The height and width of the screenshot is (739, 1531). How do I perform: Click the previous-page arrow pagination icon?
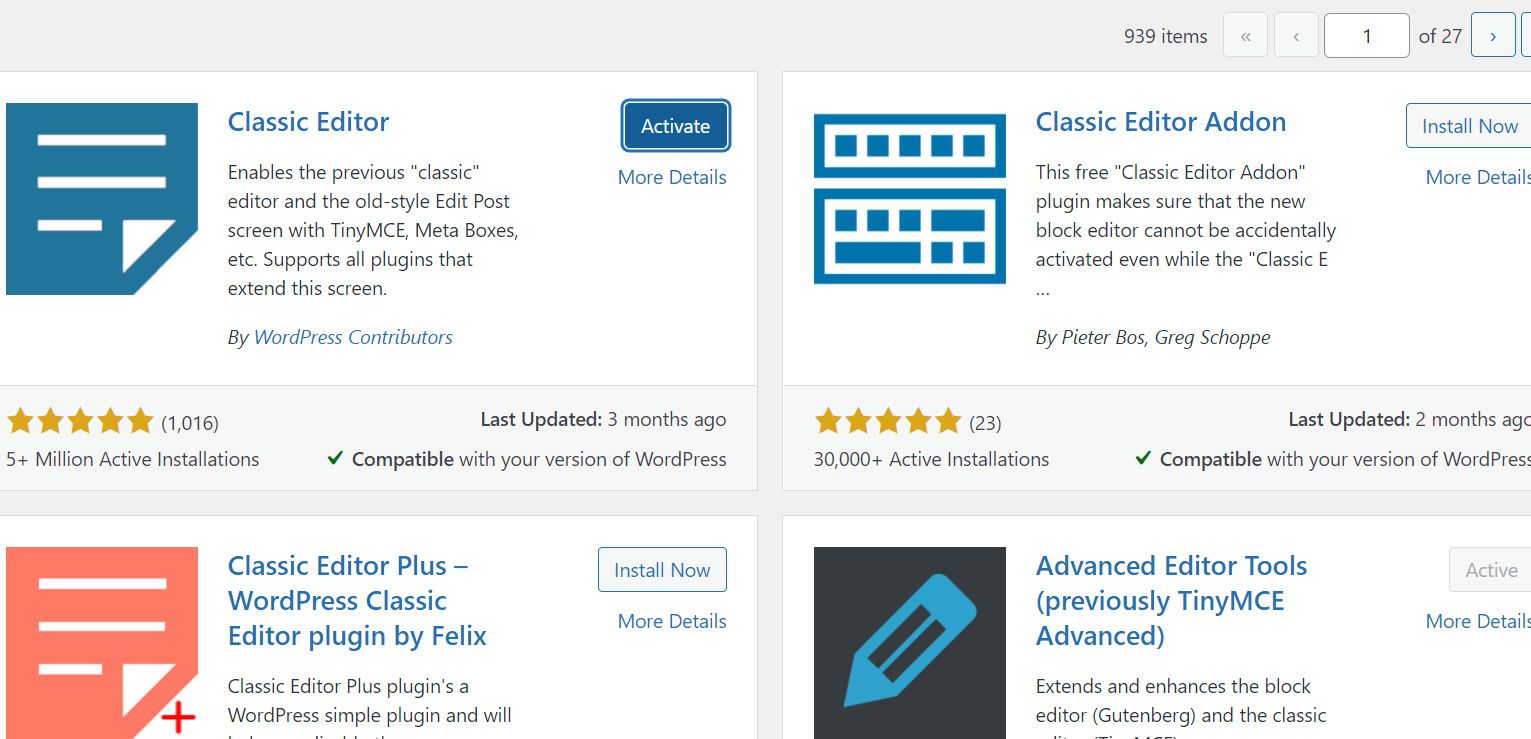coord(1296,35)
